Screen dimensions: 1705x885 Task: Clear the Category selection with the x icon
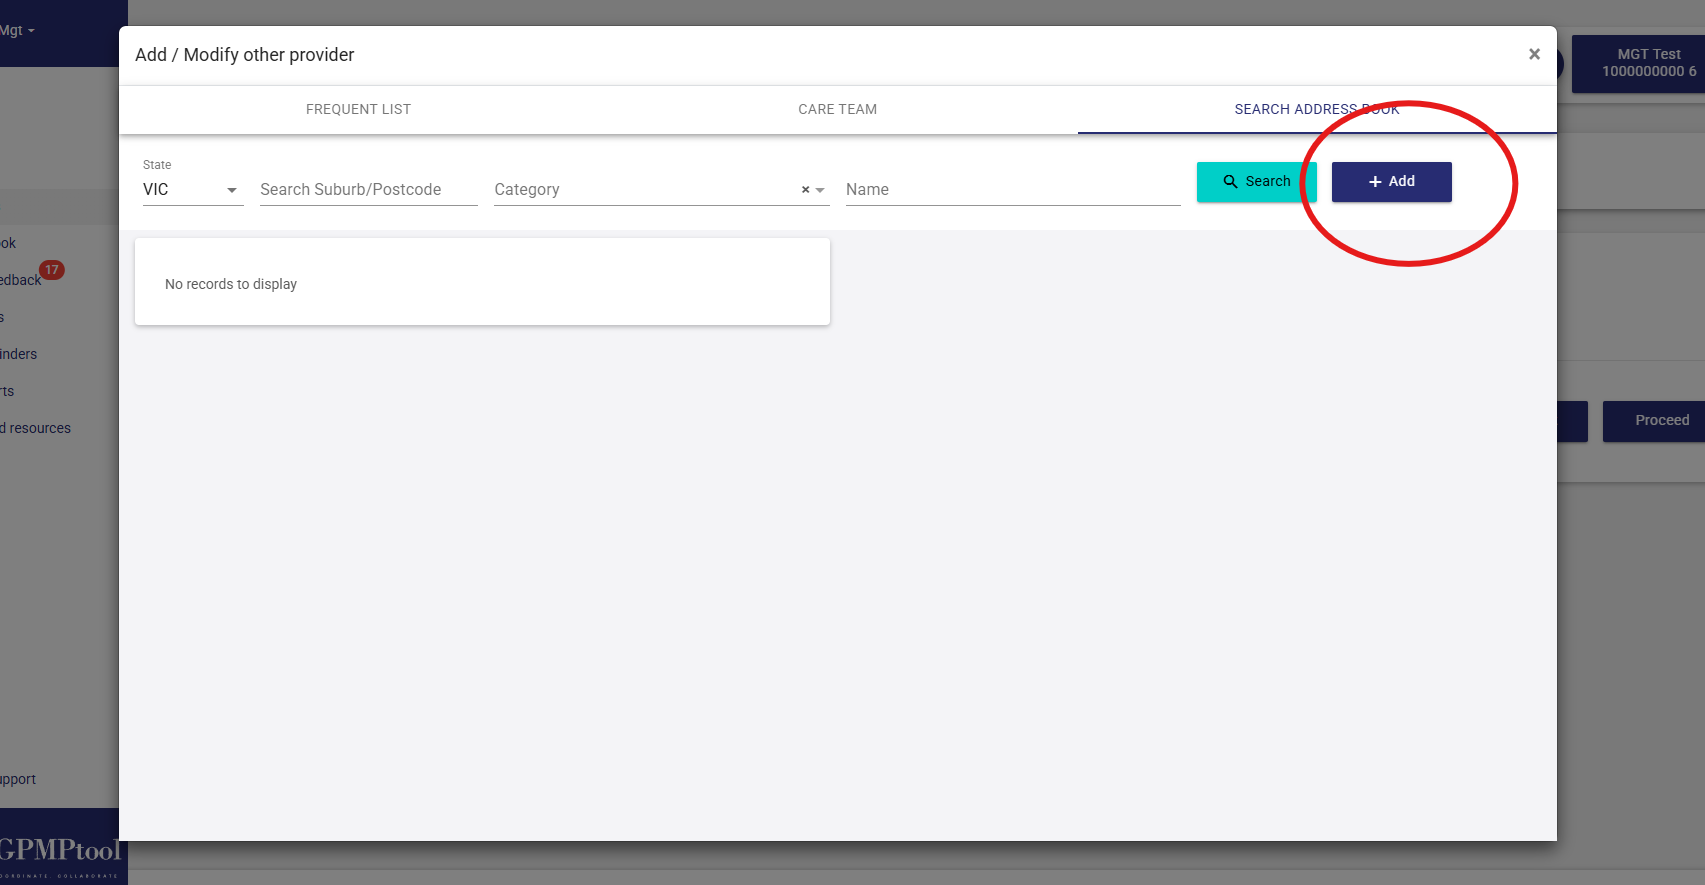[805, 190]
